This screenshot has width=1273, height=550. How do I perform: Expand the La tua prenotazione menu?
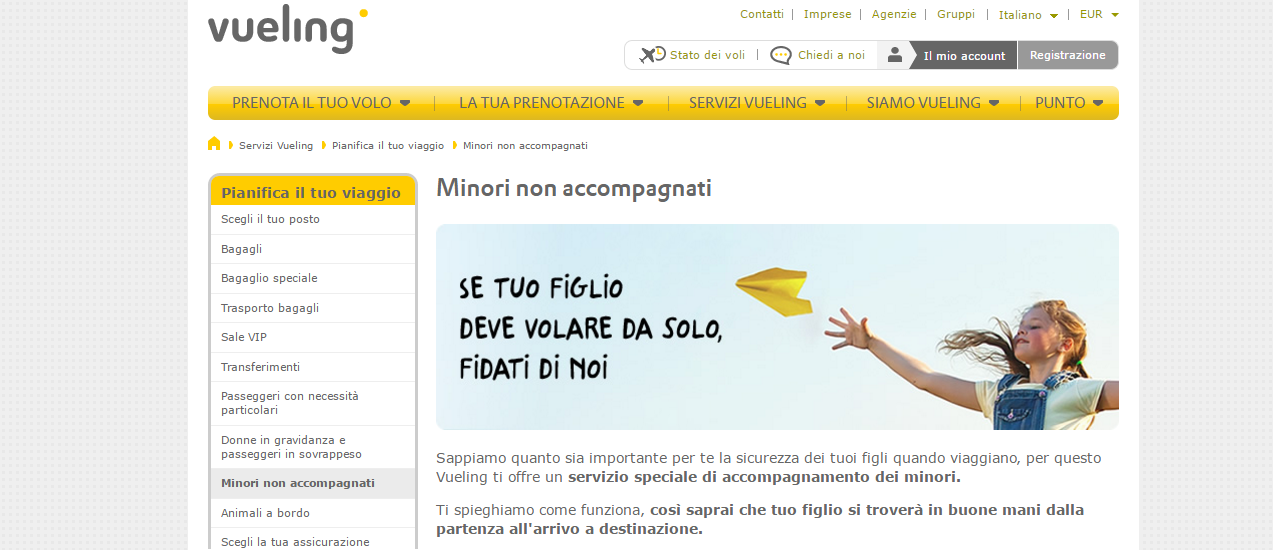pyautogui.click(x=551, y=102)
